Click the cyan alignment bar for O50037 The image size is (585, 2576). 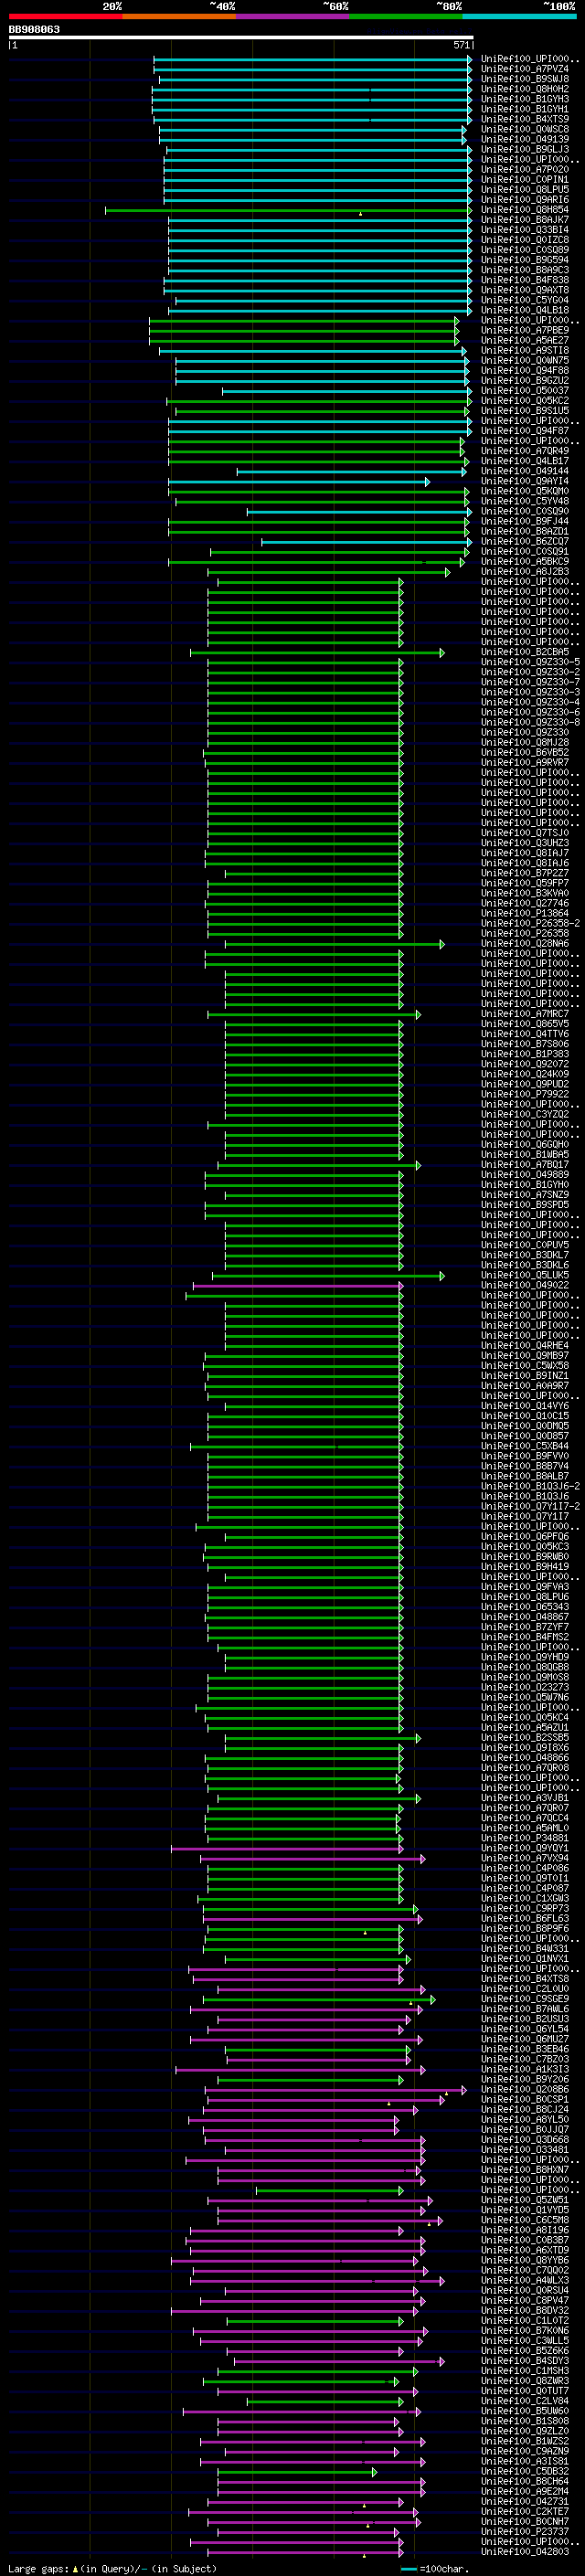coord(346,391)
